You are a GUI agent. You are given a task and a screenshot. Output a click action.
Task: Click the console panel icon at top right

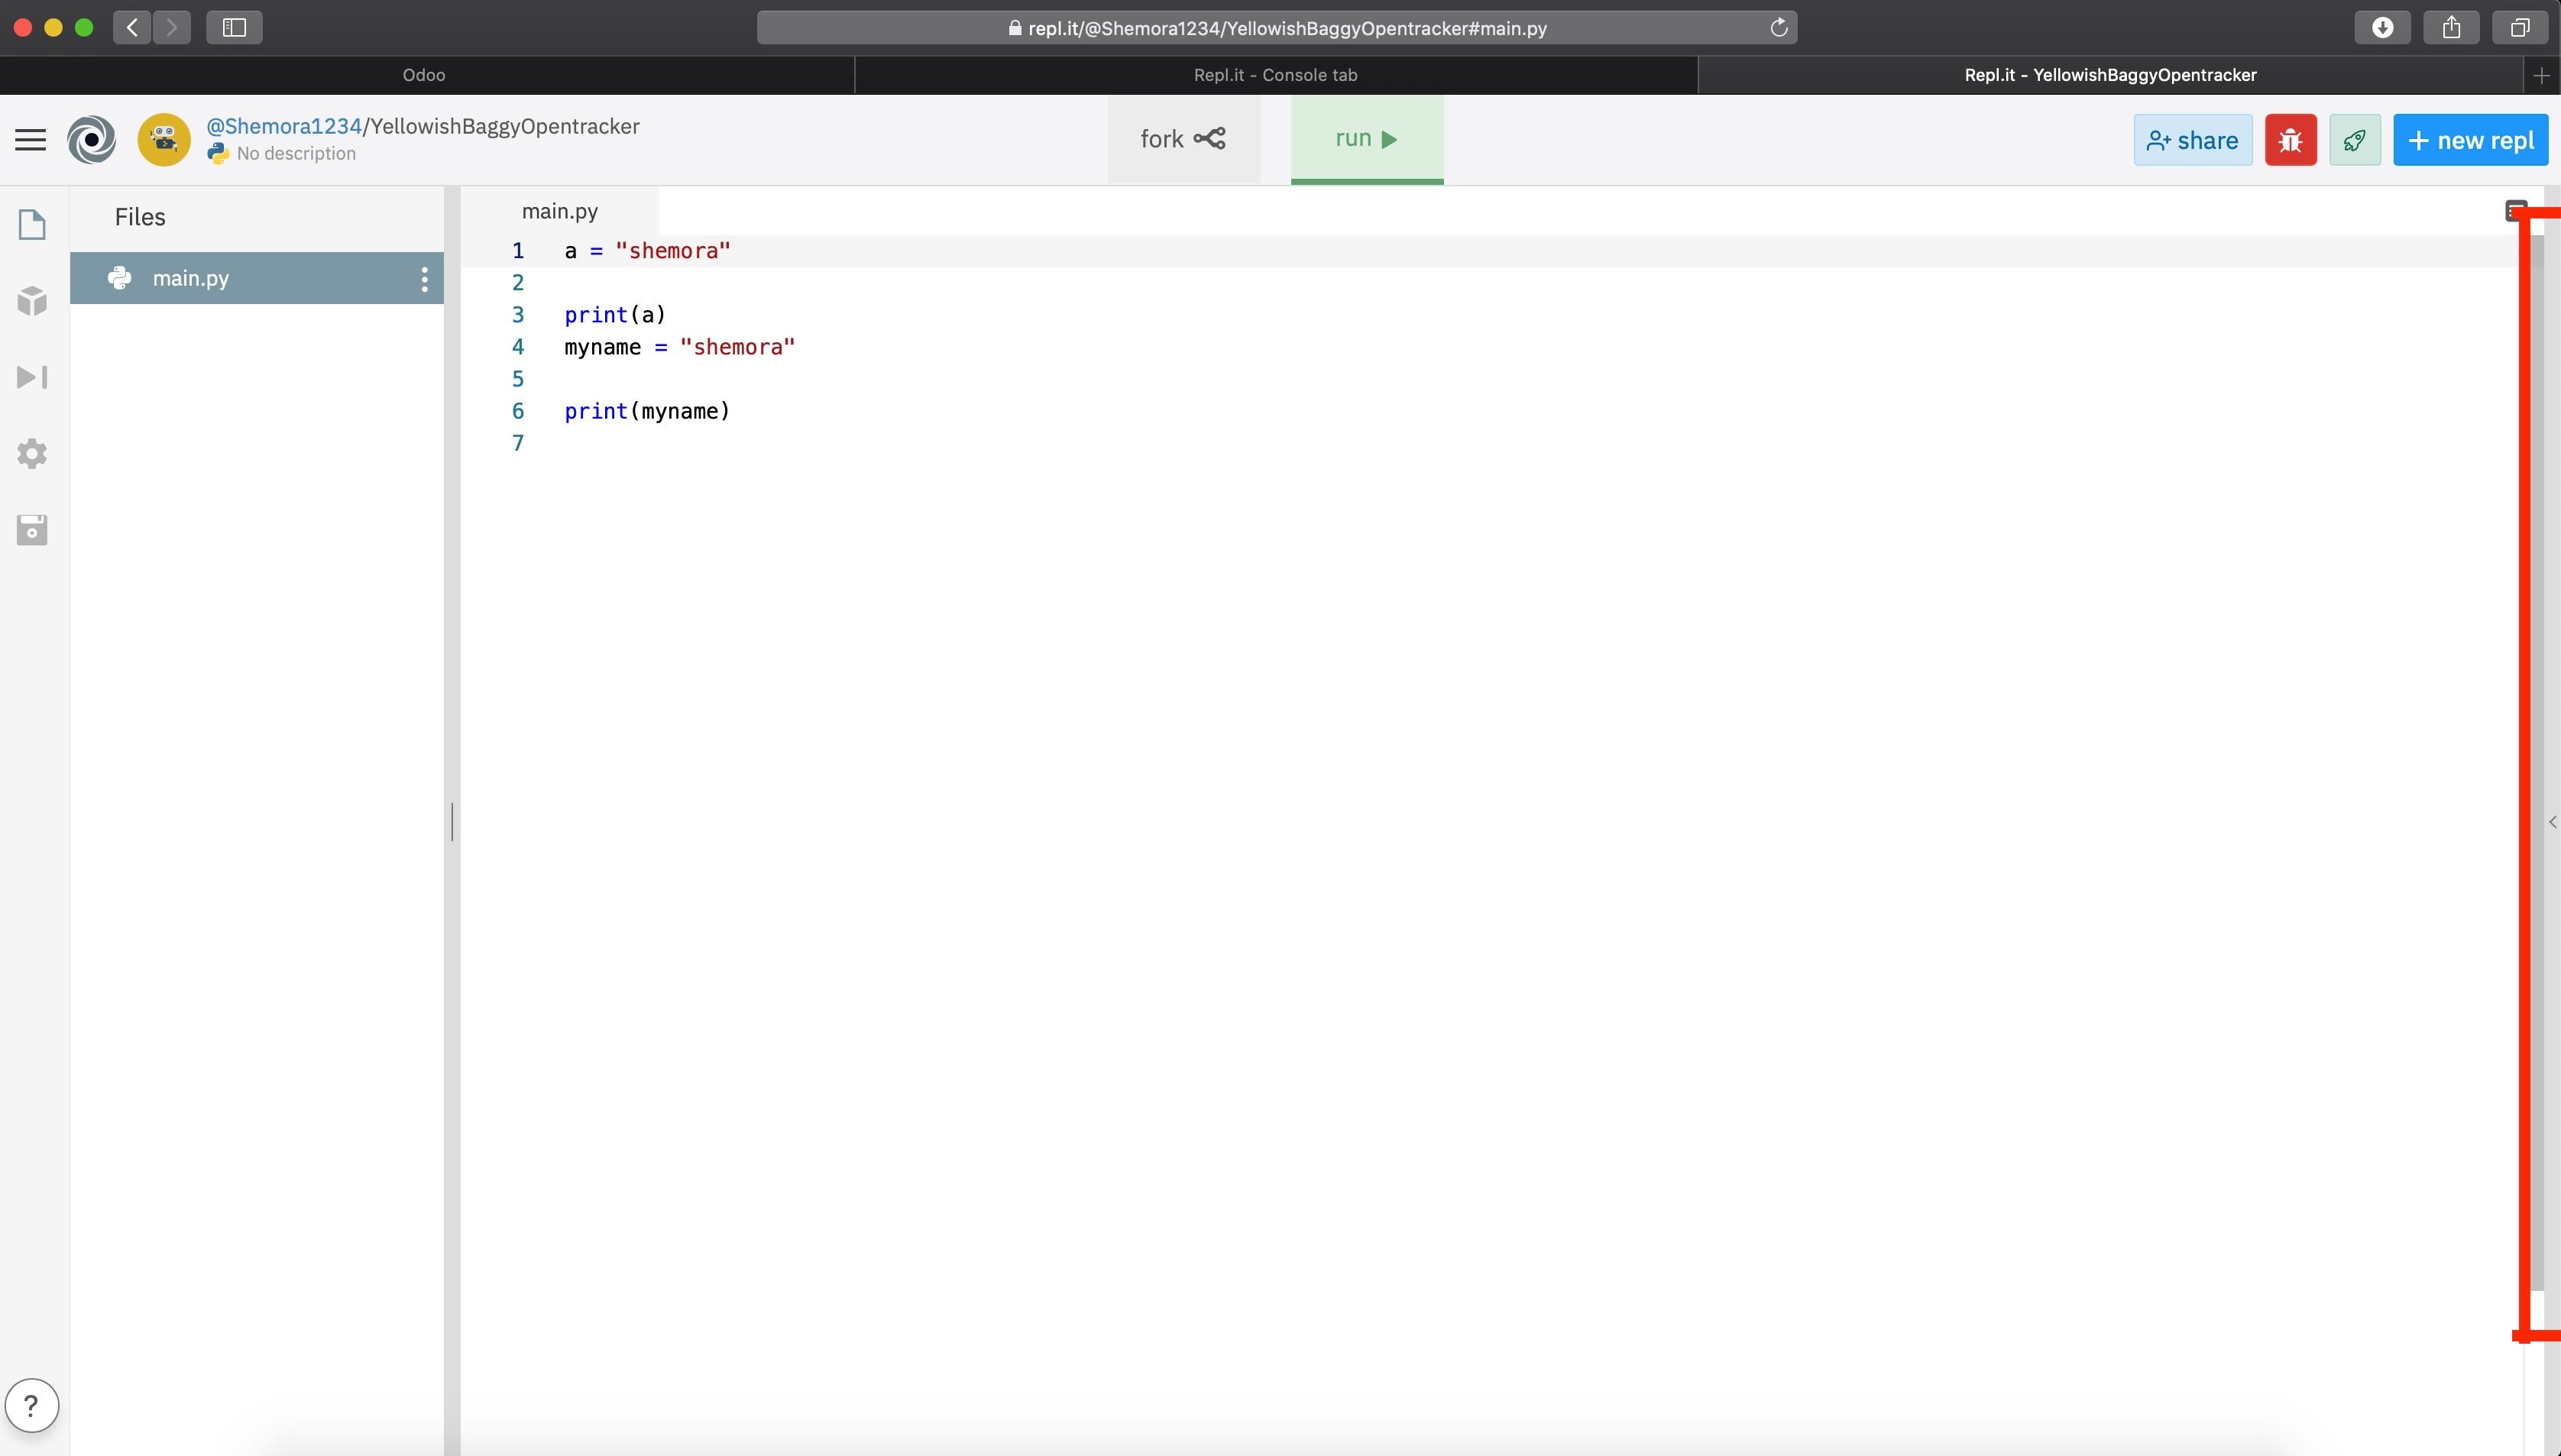point(2515,211)
